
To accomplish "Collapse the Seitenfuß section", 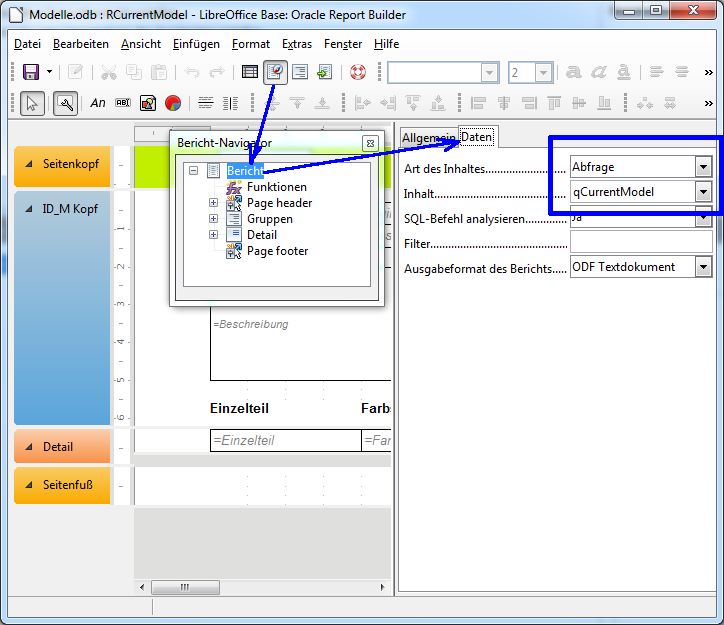I will click(29, 485).
